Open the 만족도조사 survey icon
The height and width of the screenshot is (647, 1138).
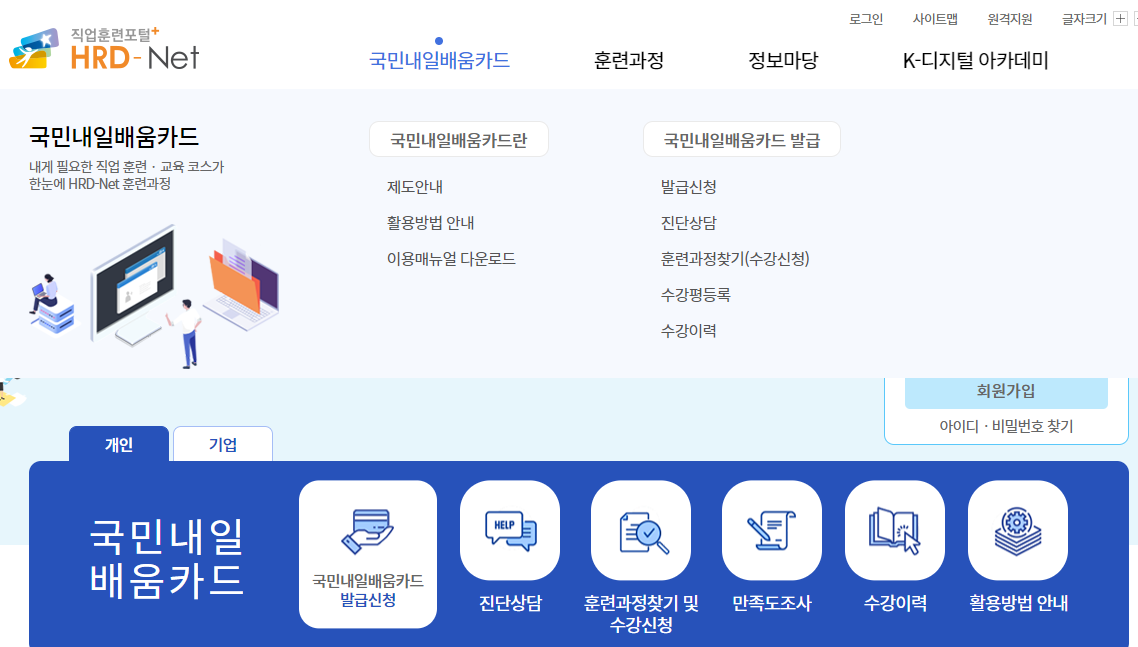[771, 530]
